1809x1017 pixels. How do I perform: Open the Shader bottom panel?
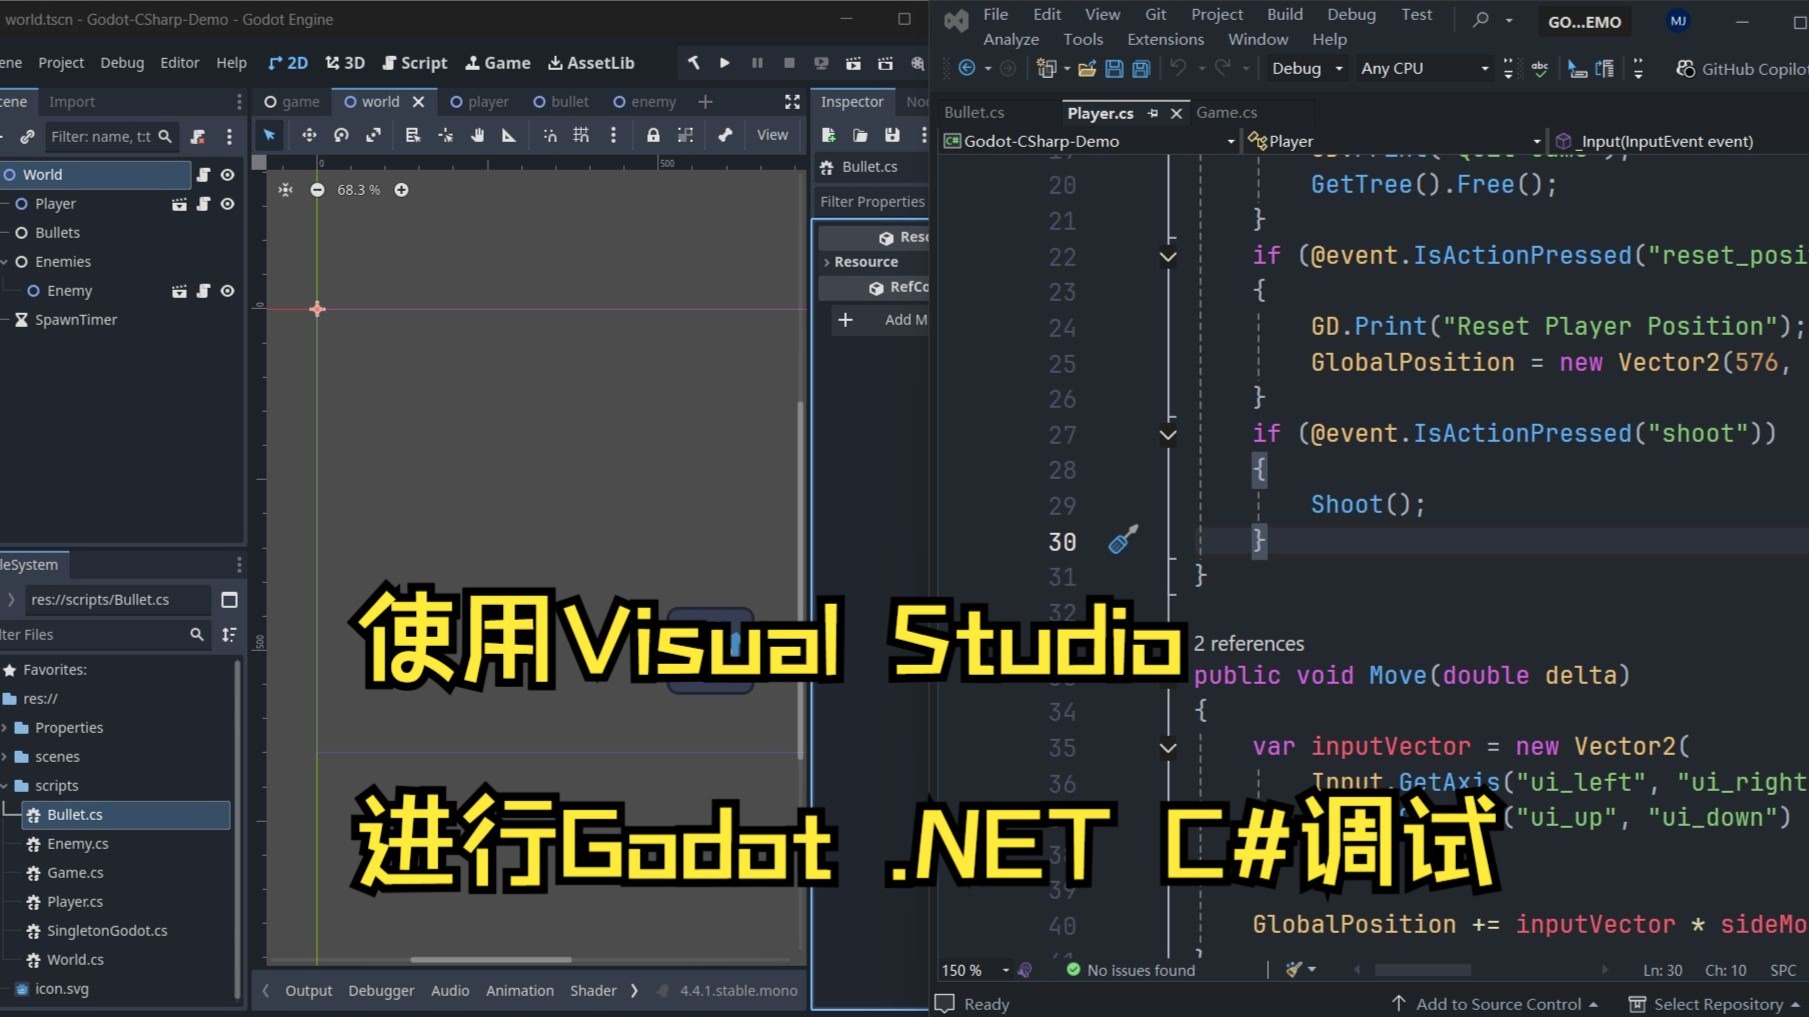(x=593, y=991)
